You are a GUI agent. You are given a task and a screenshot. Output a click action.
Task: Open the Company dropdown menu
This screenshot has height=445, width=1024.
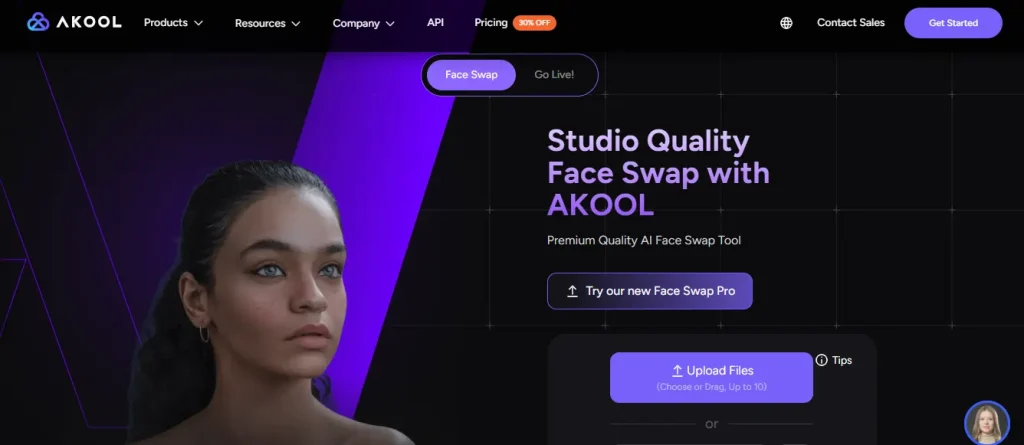tap(364, 24)
